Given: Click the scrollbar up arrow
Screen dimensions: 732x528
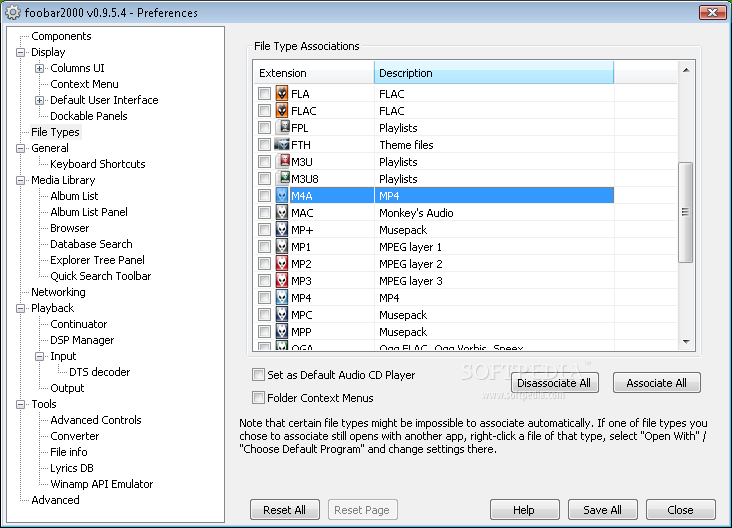Looking at the screenshot, I should [686, 70].
